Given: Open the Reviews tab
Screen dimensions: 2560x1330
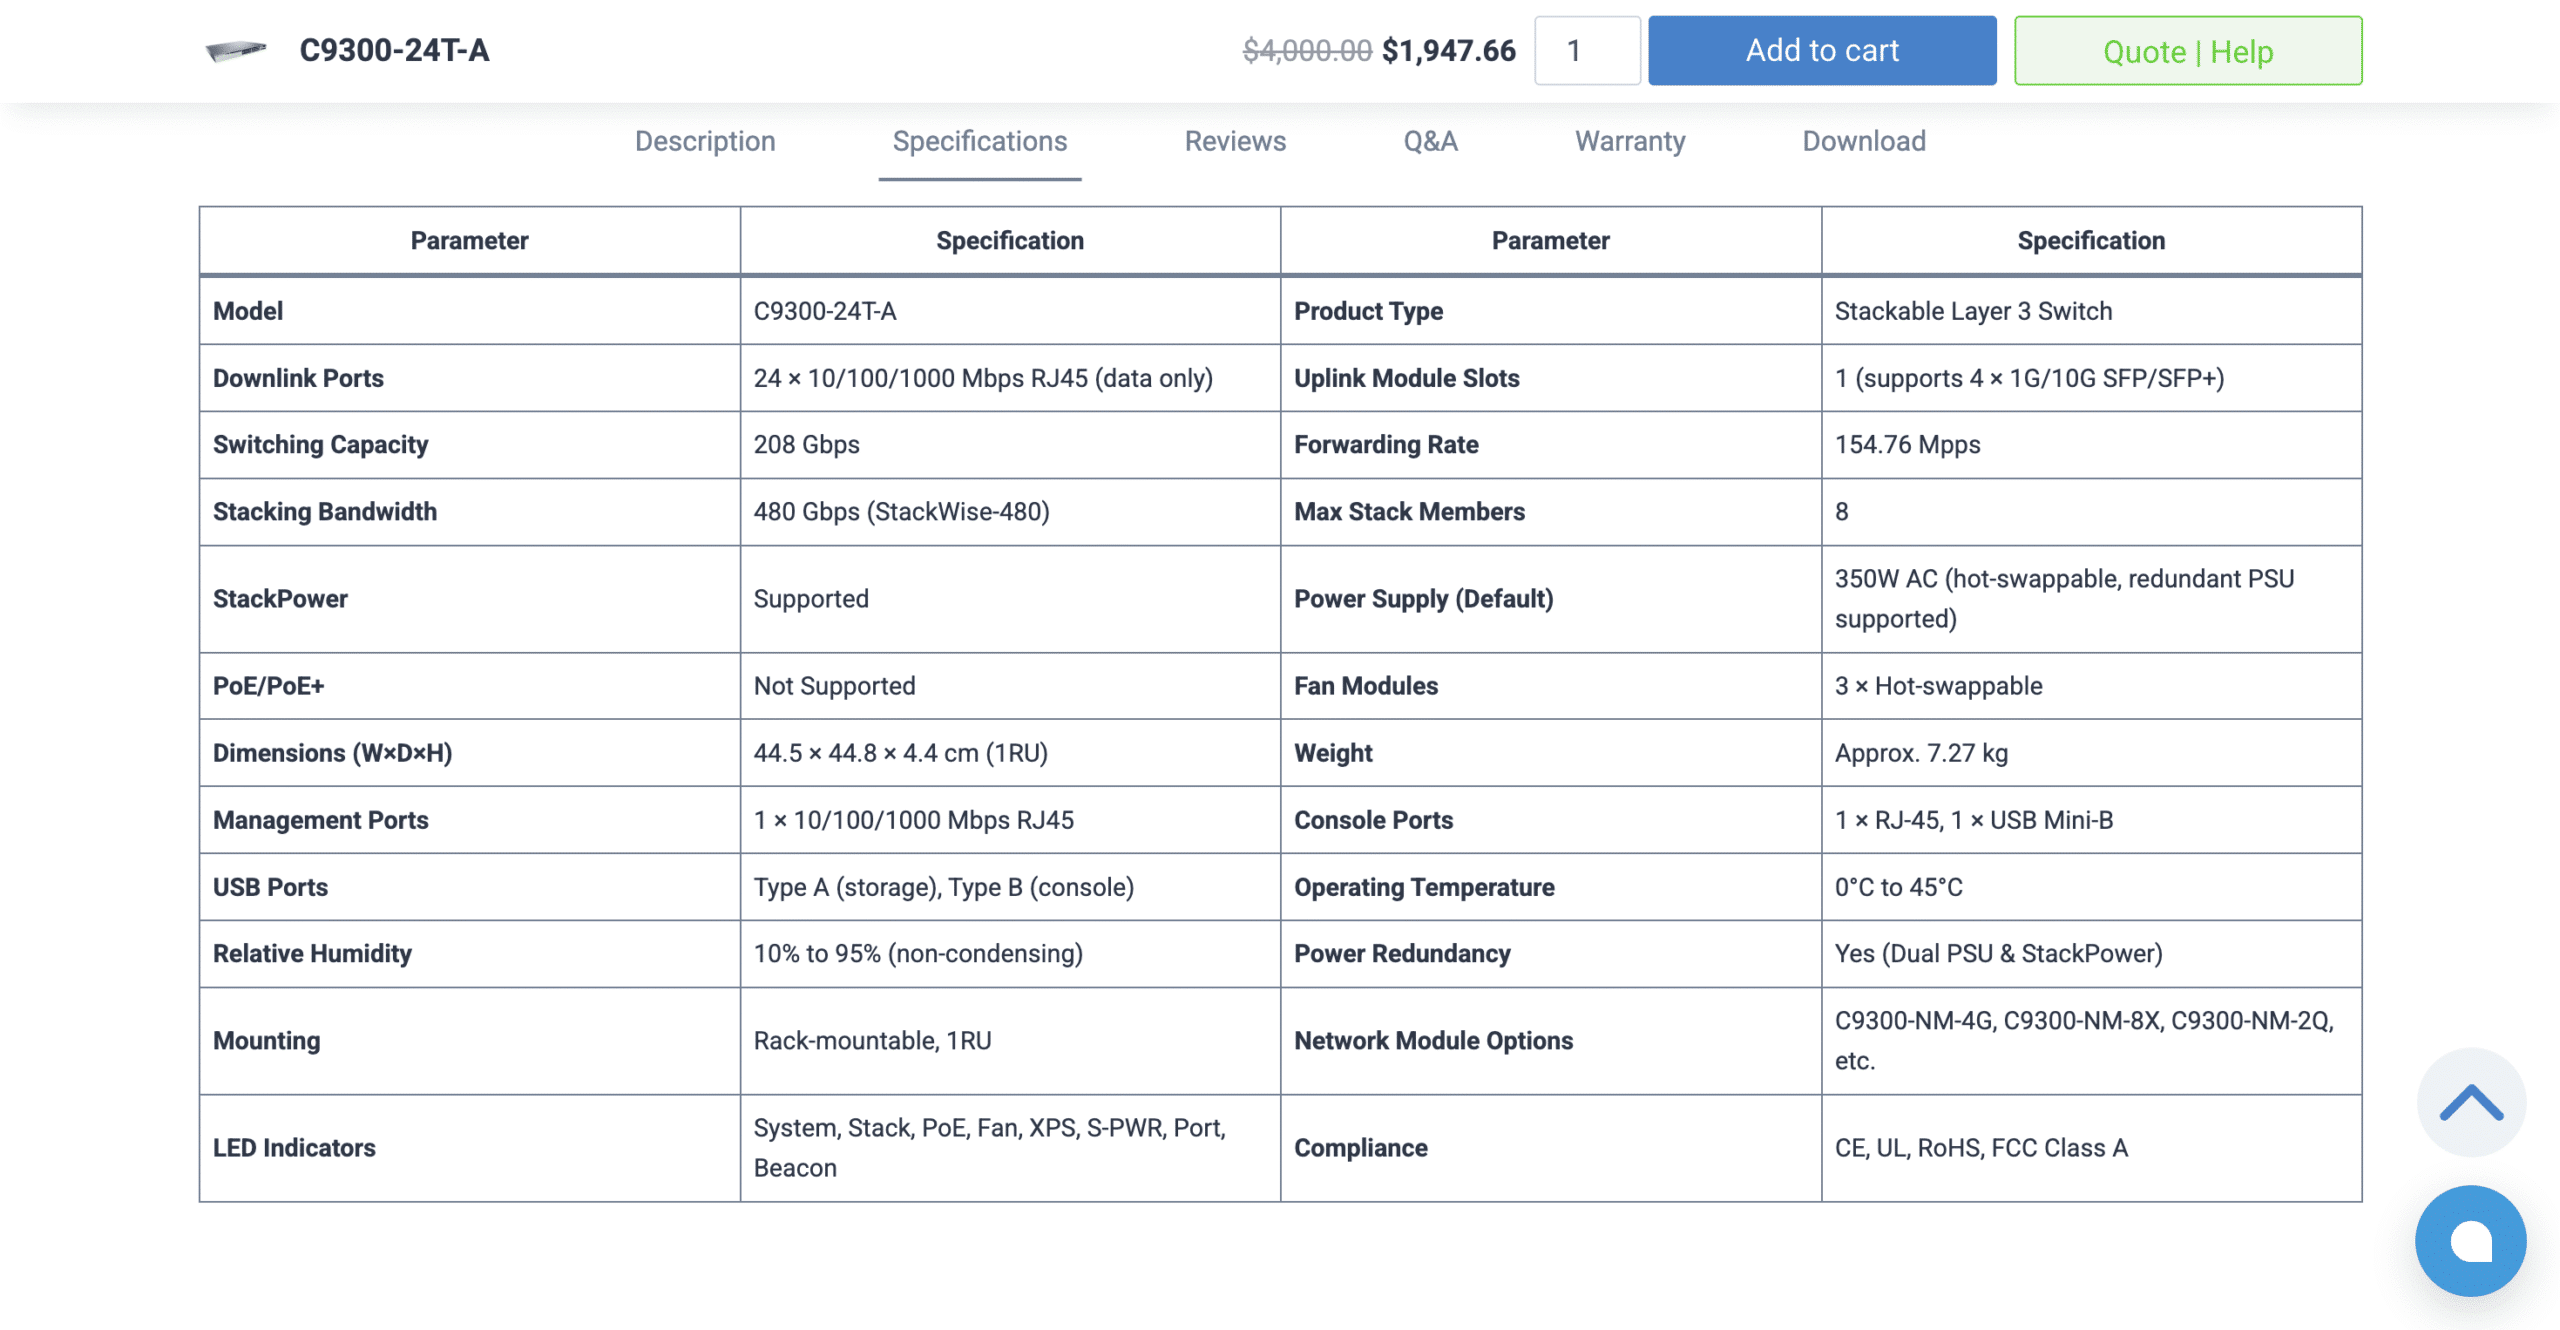Looking at the screenshot, I should click(1235, 141).
